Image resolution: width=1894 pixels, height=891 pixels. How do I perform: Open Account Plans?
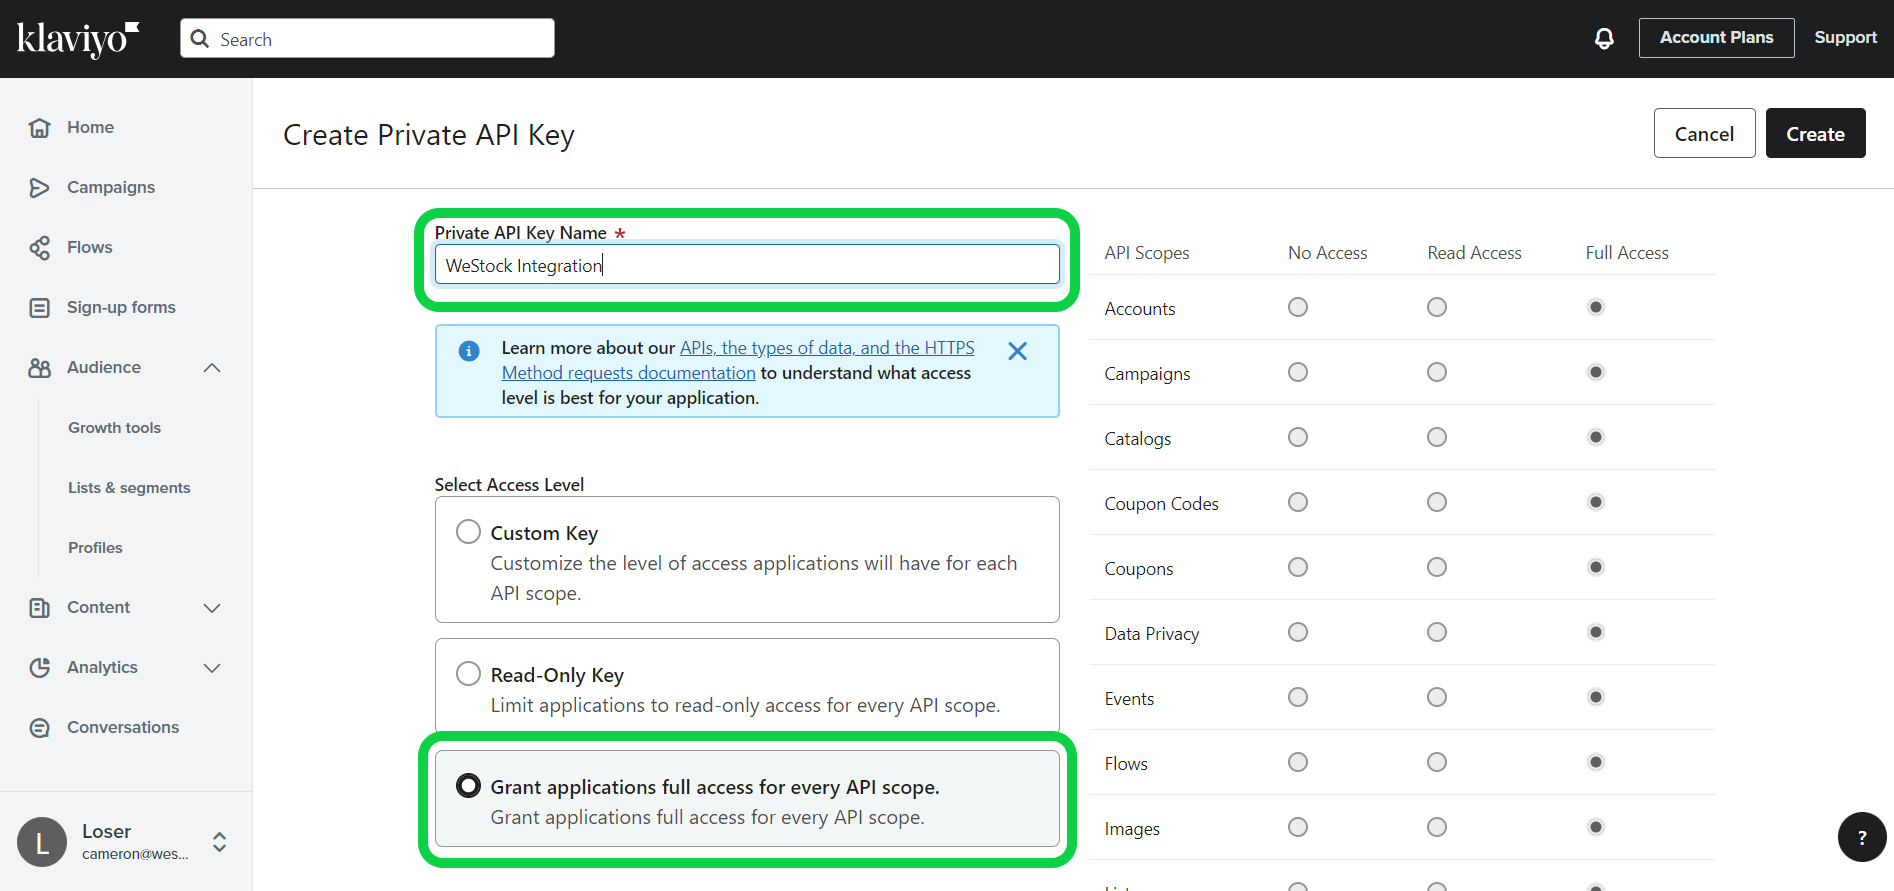1716,38
